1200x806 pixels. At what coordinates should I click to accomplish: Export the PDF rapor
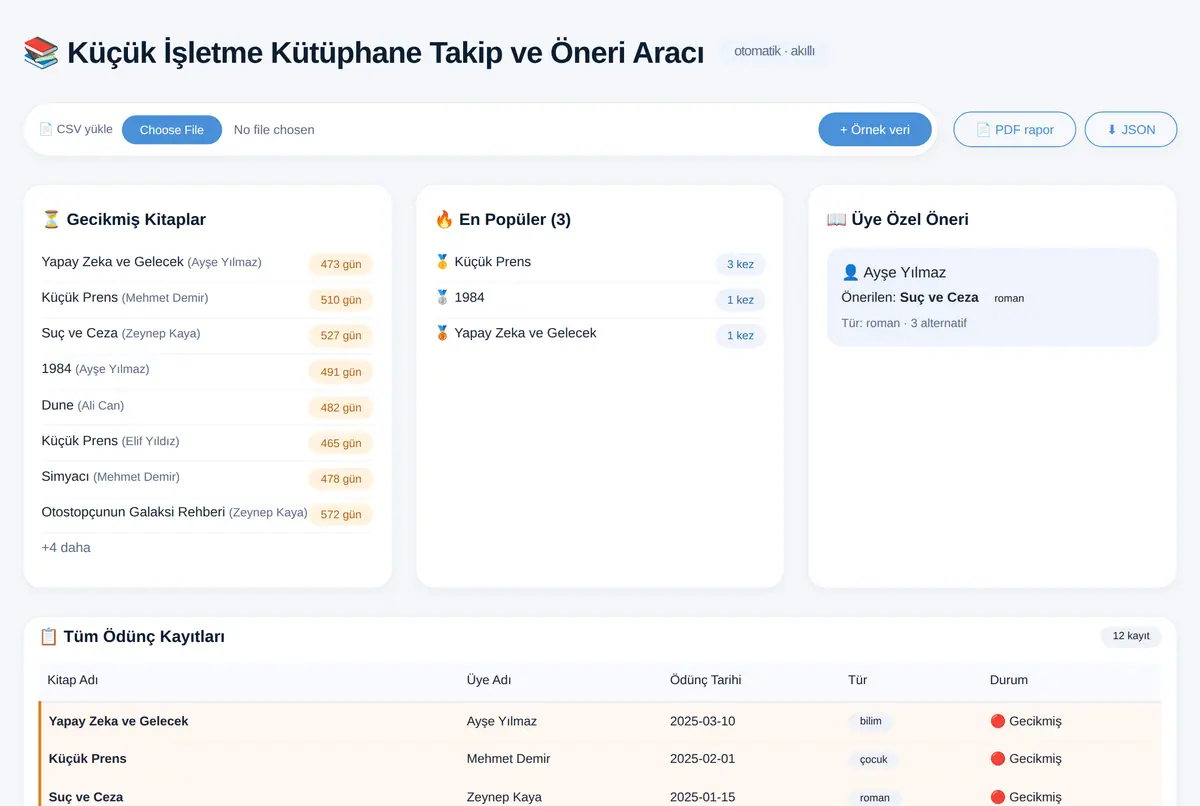coord(1015,130)
